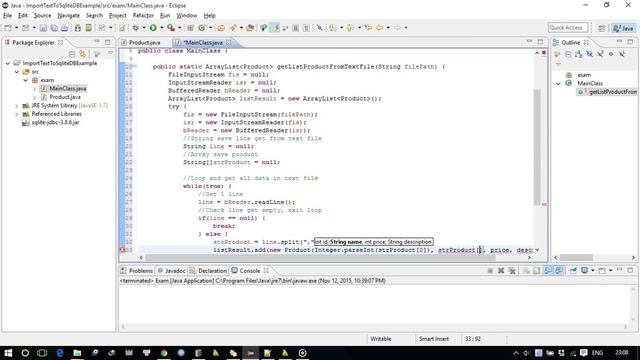Click the Save icon in toolbar
The width and height of the screenshot is (640, 360).
pyautogui.click(x=43, y=28)
